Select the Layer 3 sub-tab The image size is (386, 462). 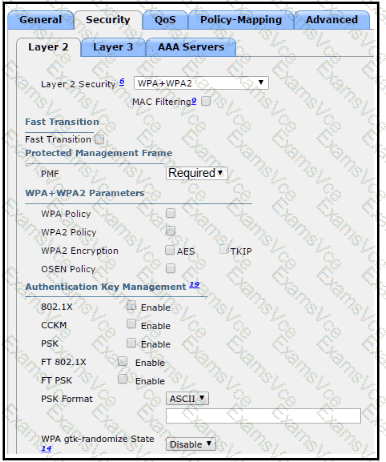tap(113, 47)
